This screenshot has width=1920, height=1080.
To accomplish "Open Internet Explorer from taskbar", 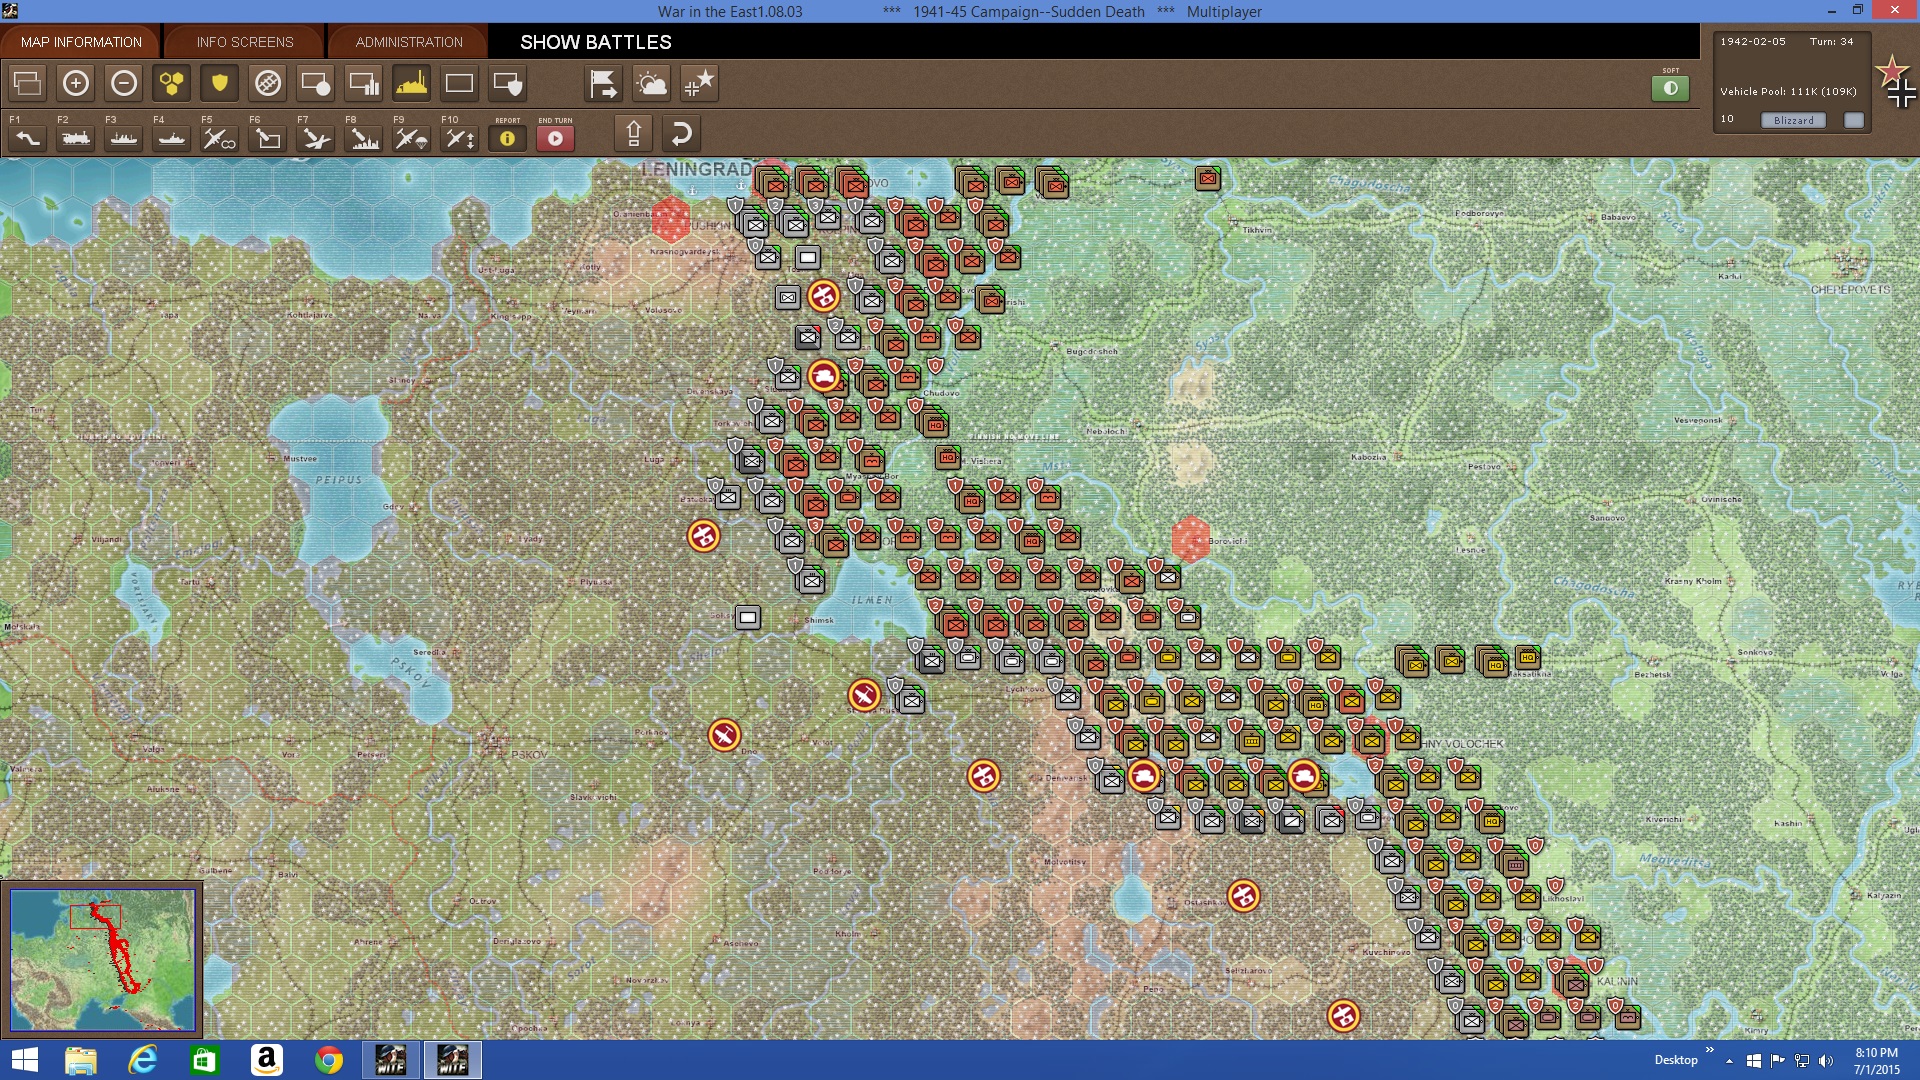I will [143, 1060].
